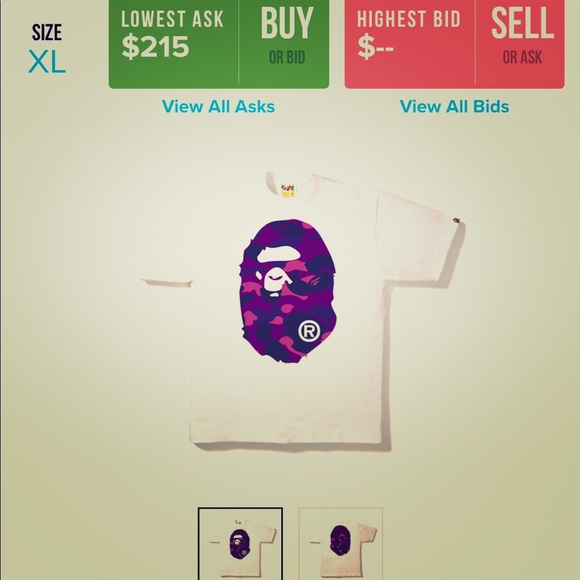The image size is (580, 580).
Task: Click the green BUY button
Action: coord(284,44)
